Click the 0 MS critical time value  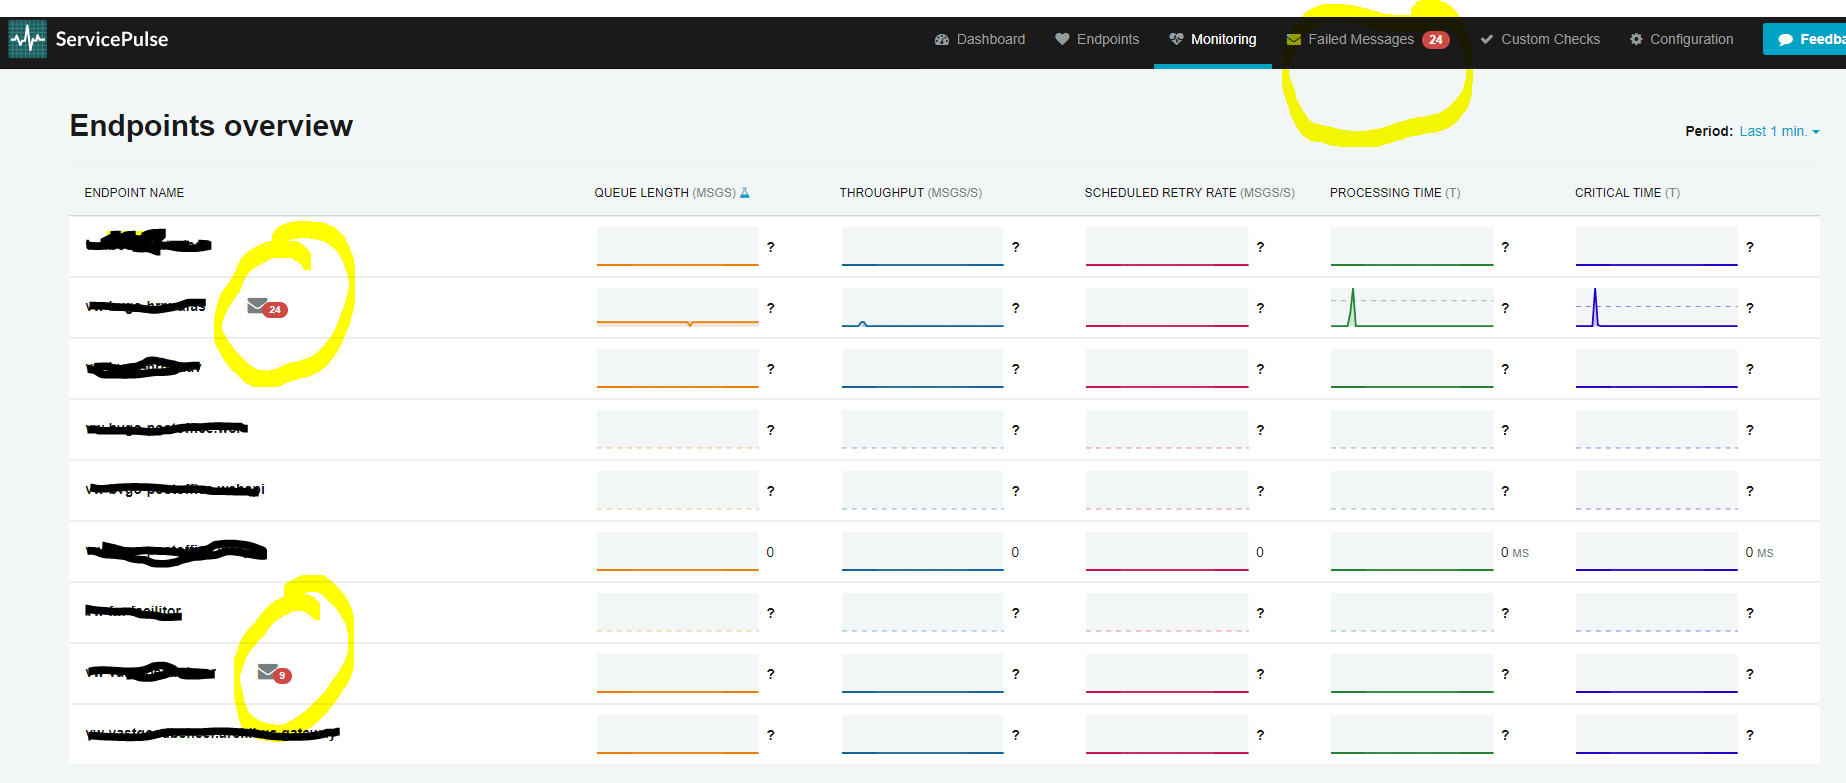point(1759,552)
